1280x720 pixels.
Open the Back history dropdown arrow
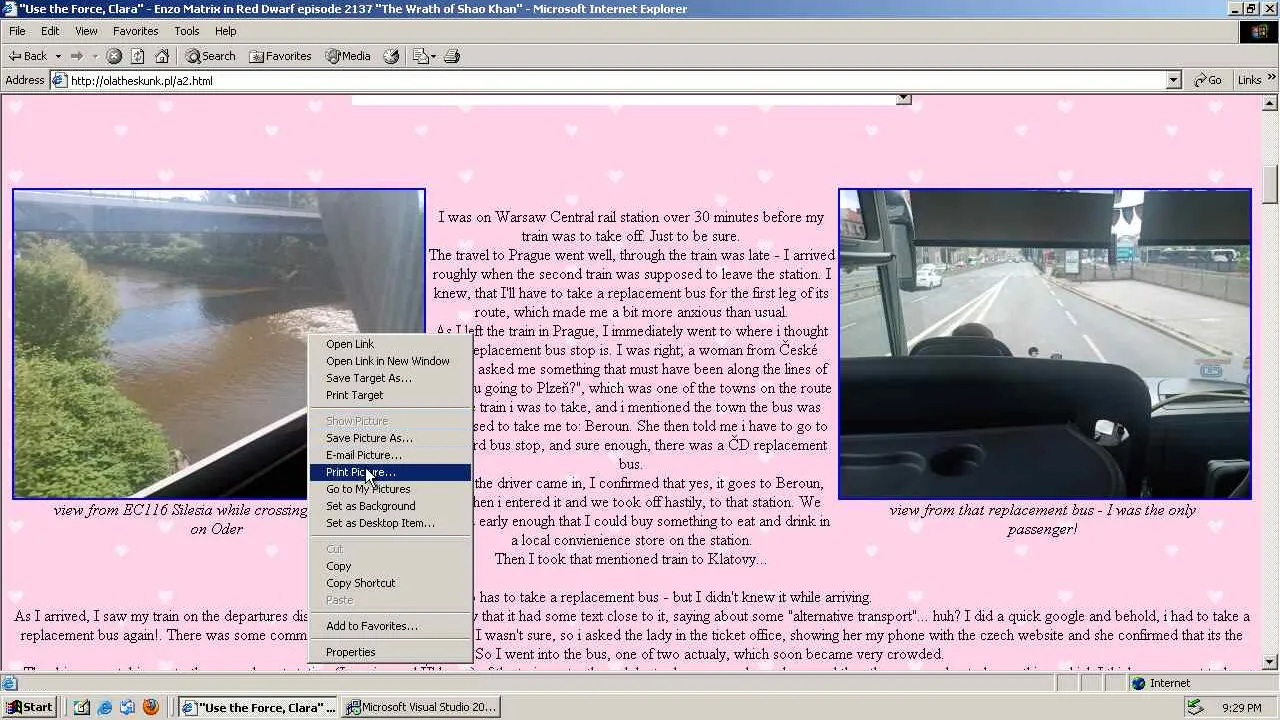click(x=58, y=56)
